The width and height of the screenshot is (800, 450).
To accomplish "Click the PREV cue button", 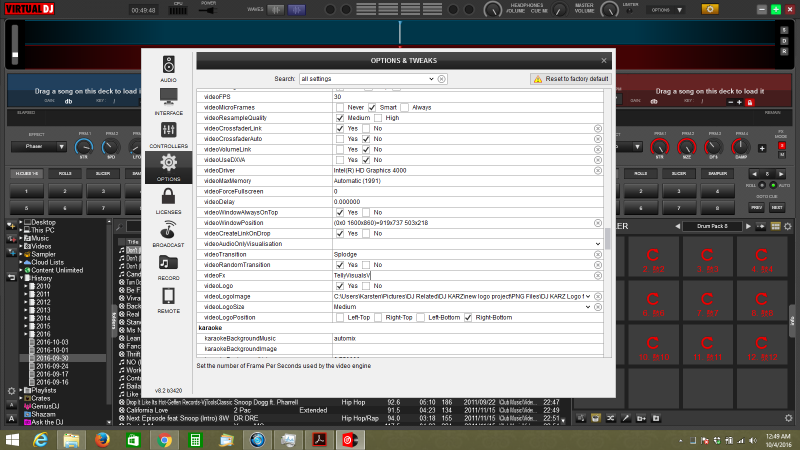I will pyautogui.click(x=757, y=208).
